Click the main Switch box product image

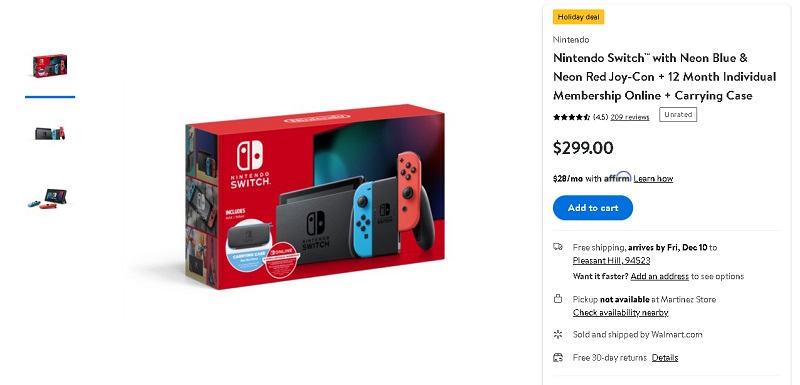pos(315,197)
